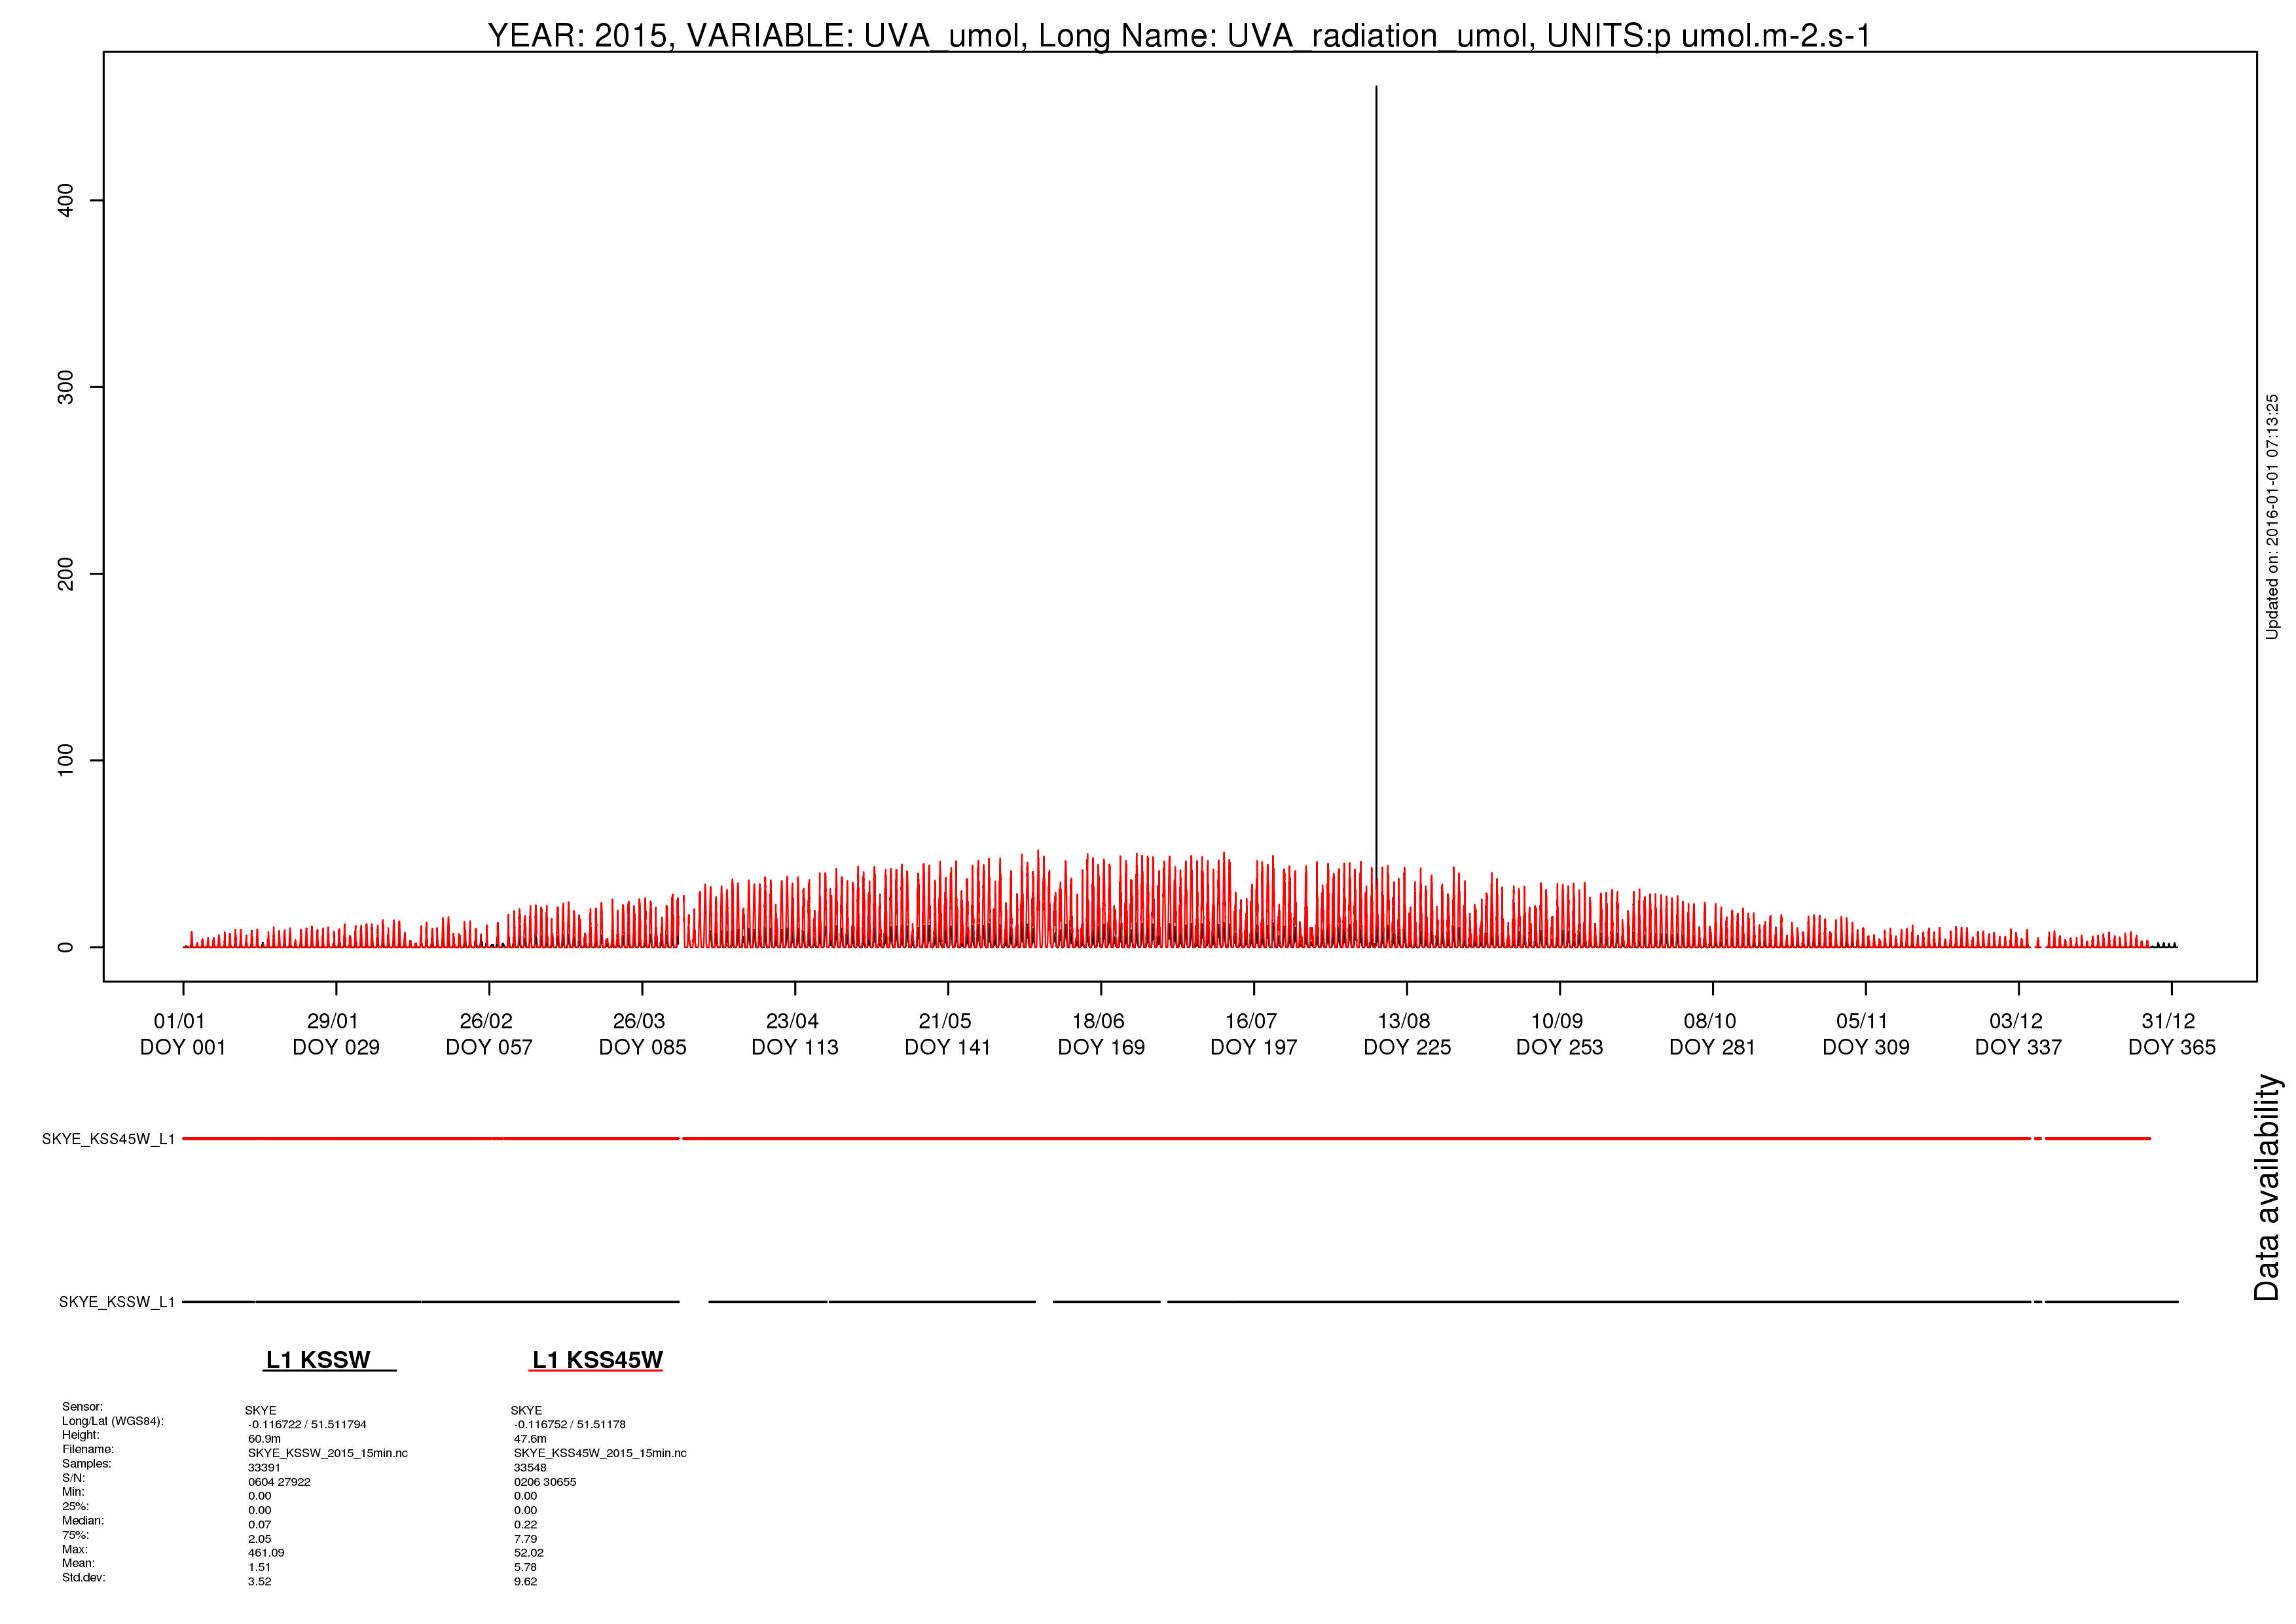
Task: Click the 'Updated on: 2016-01-01 07:13:25' timestamp
Action: [x=2272, y=517]
